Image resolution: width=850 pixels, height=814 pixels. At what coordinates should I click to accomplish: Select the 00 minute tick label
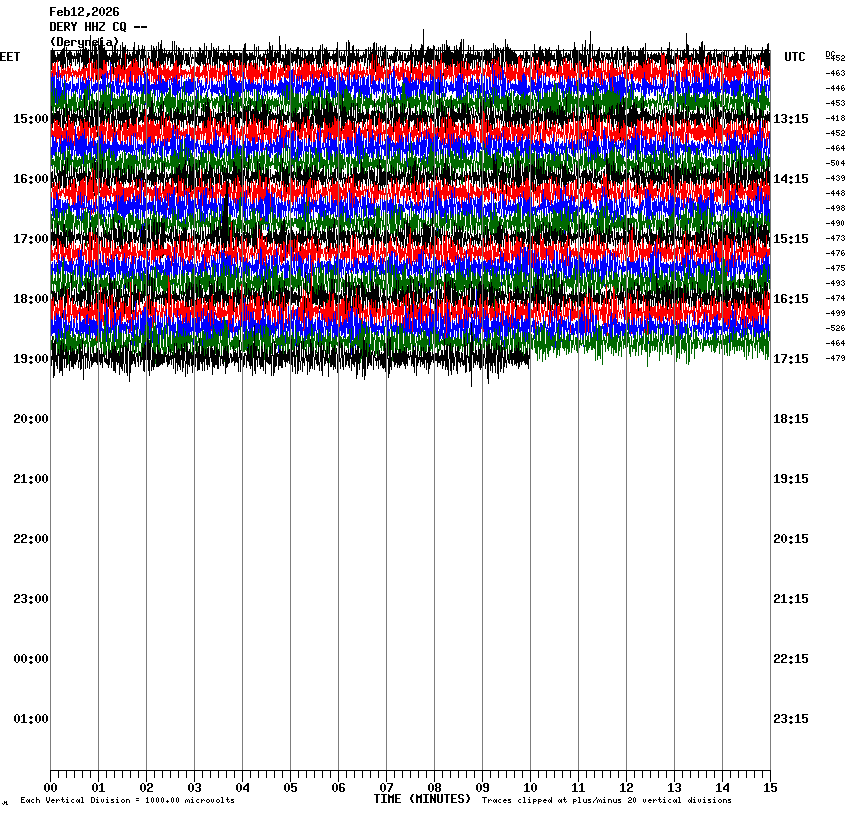(51, 788)
